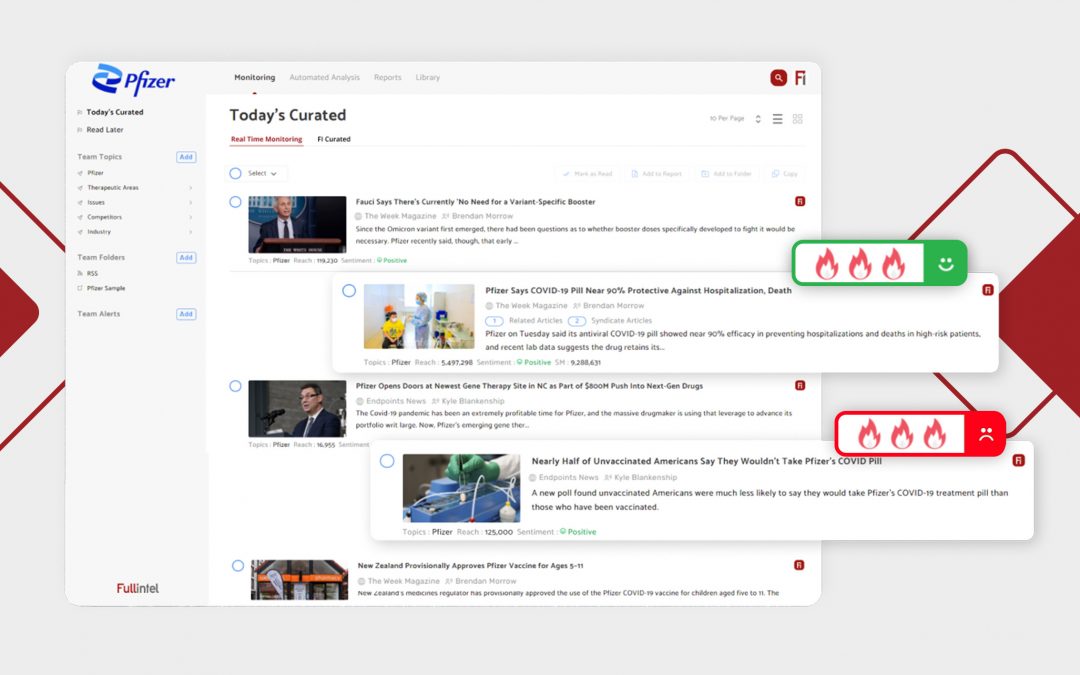Screen dimensions: 1080x675
Task: Select the New Zealand vaccine article checkbox
Action: tap(238, 565)
